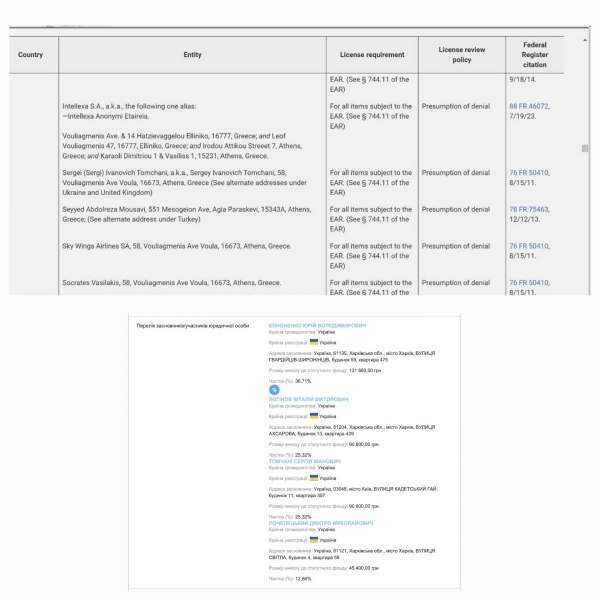
Task: Open the 78 FR 75463 citation link
Action: point(528,209)
